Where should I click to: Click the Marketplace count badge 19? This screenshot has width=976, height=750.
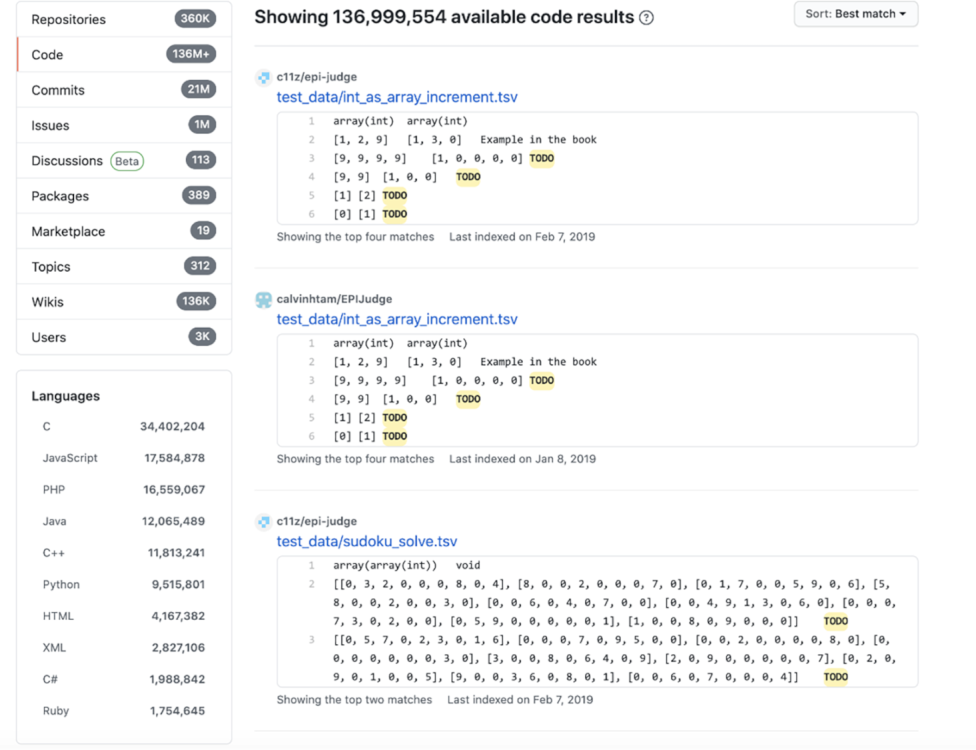click(x=203, y=231)
